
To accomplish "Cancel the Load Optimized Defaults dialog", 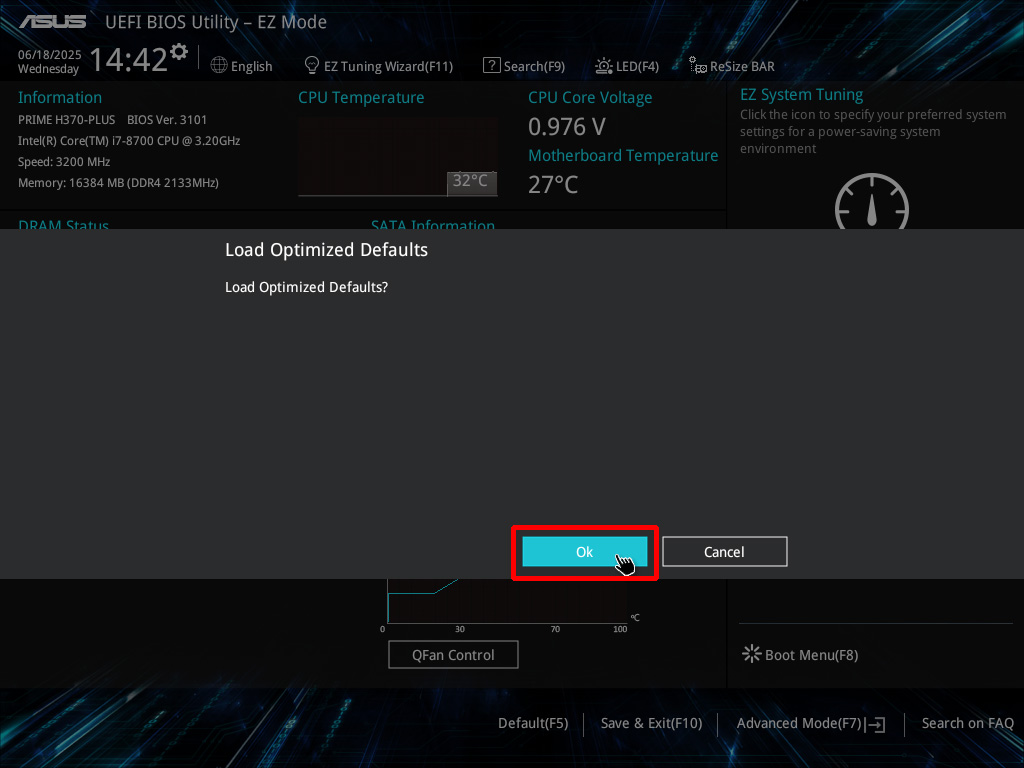I will tap(724, 552).
